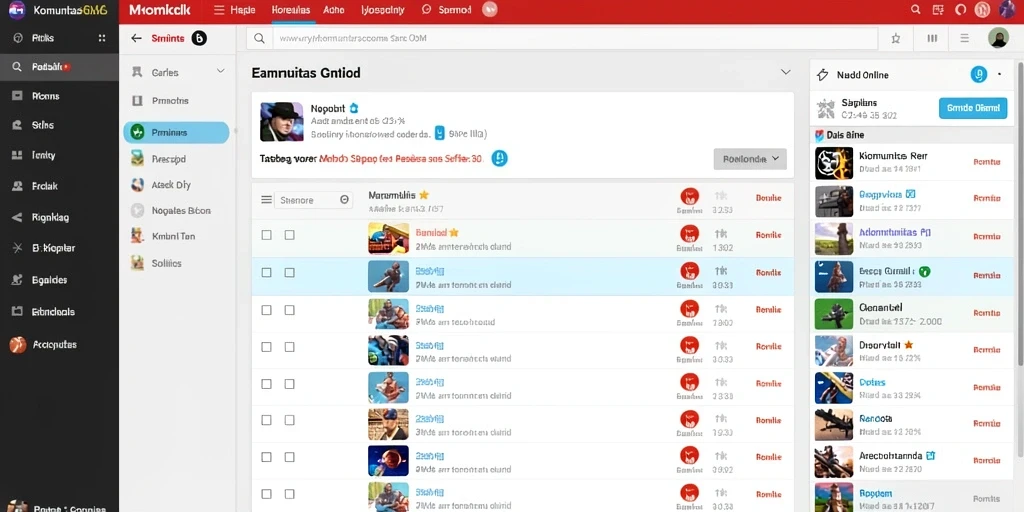Collapse Eamnuitas Gntiod with its chevron
The width and height of the screenshot is (1024, 512).
[786, 72]
